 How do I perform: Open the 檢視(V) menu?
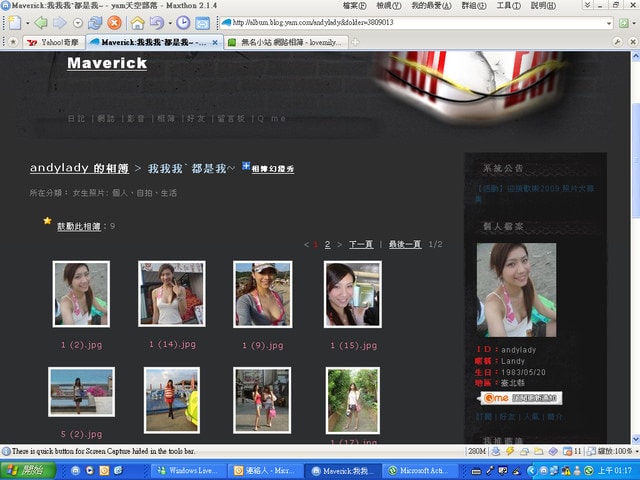389,6
